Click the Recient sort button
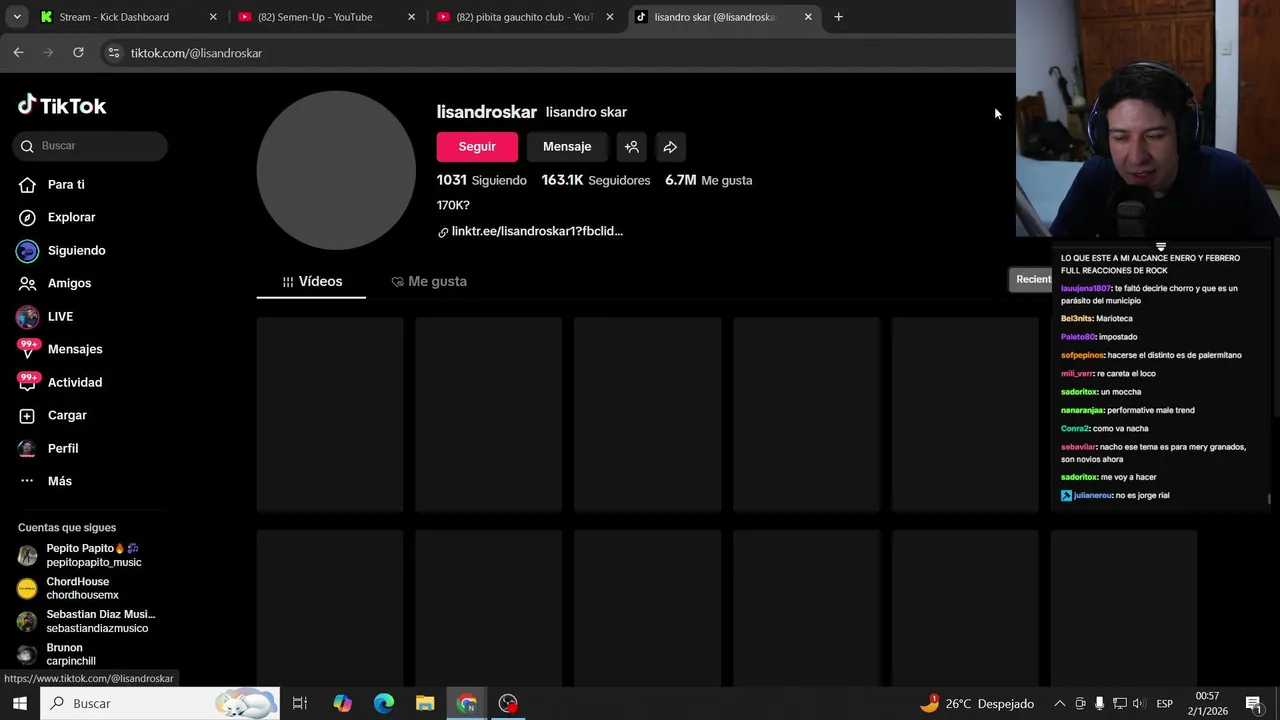 pos(1033,279)
